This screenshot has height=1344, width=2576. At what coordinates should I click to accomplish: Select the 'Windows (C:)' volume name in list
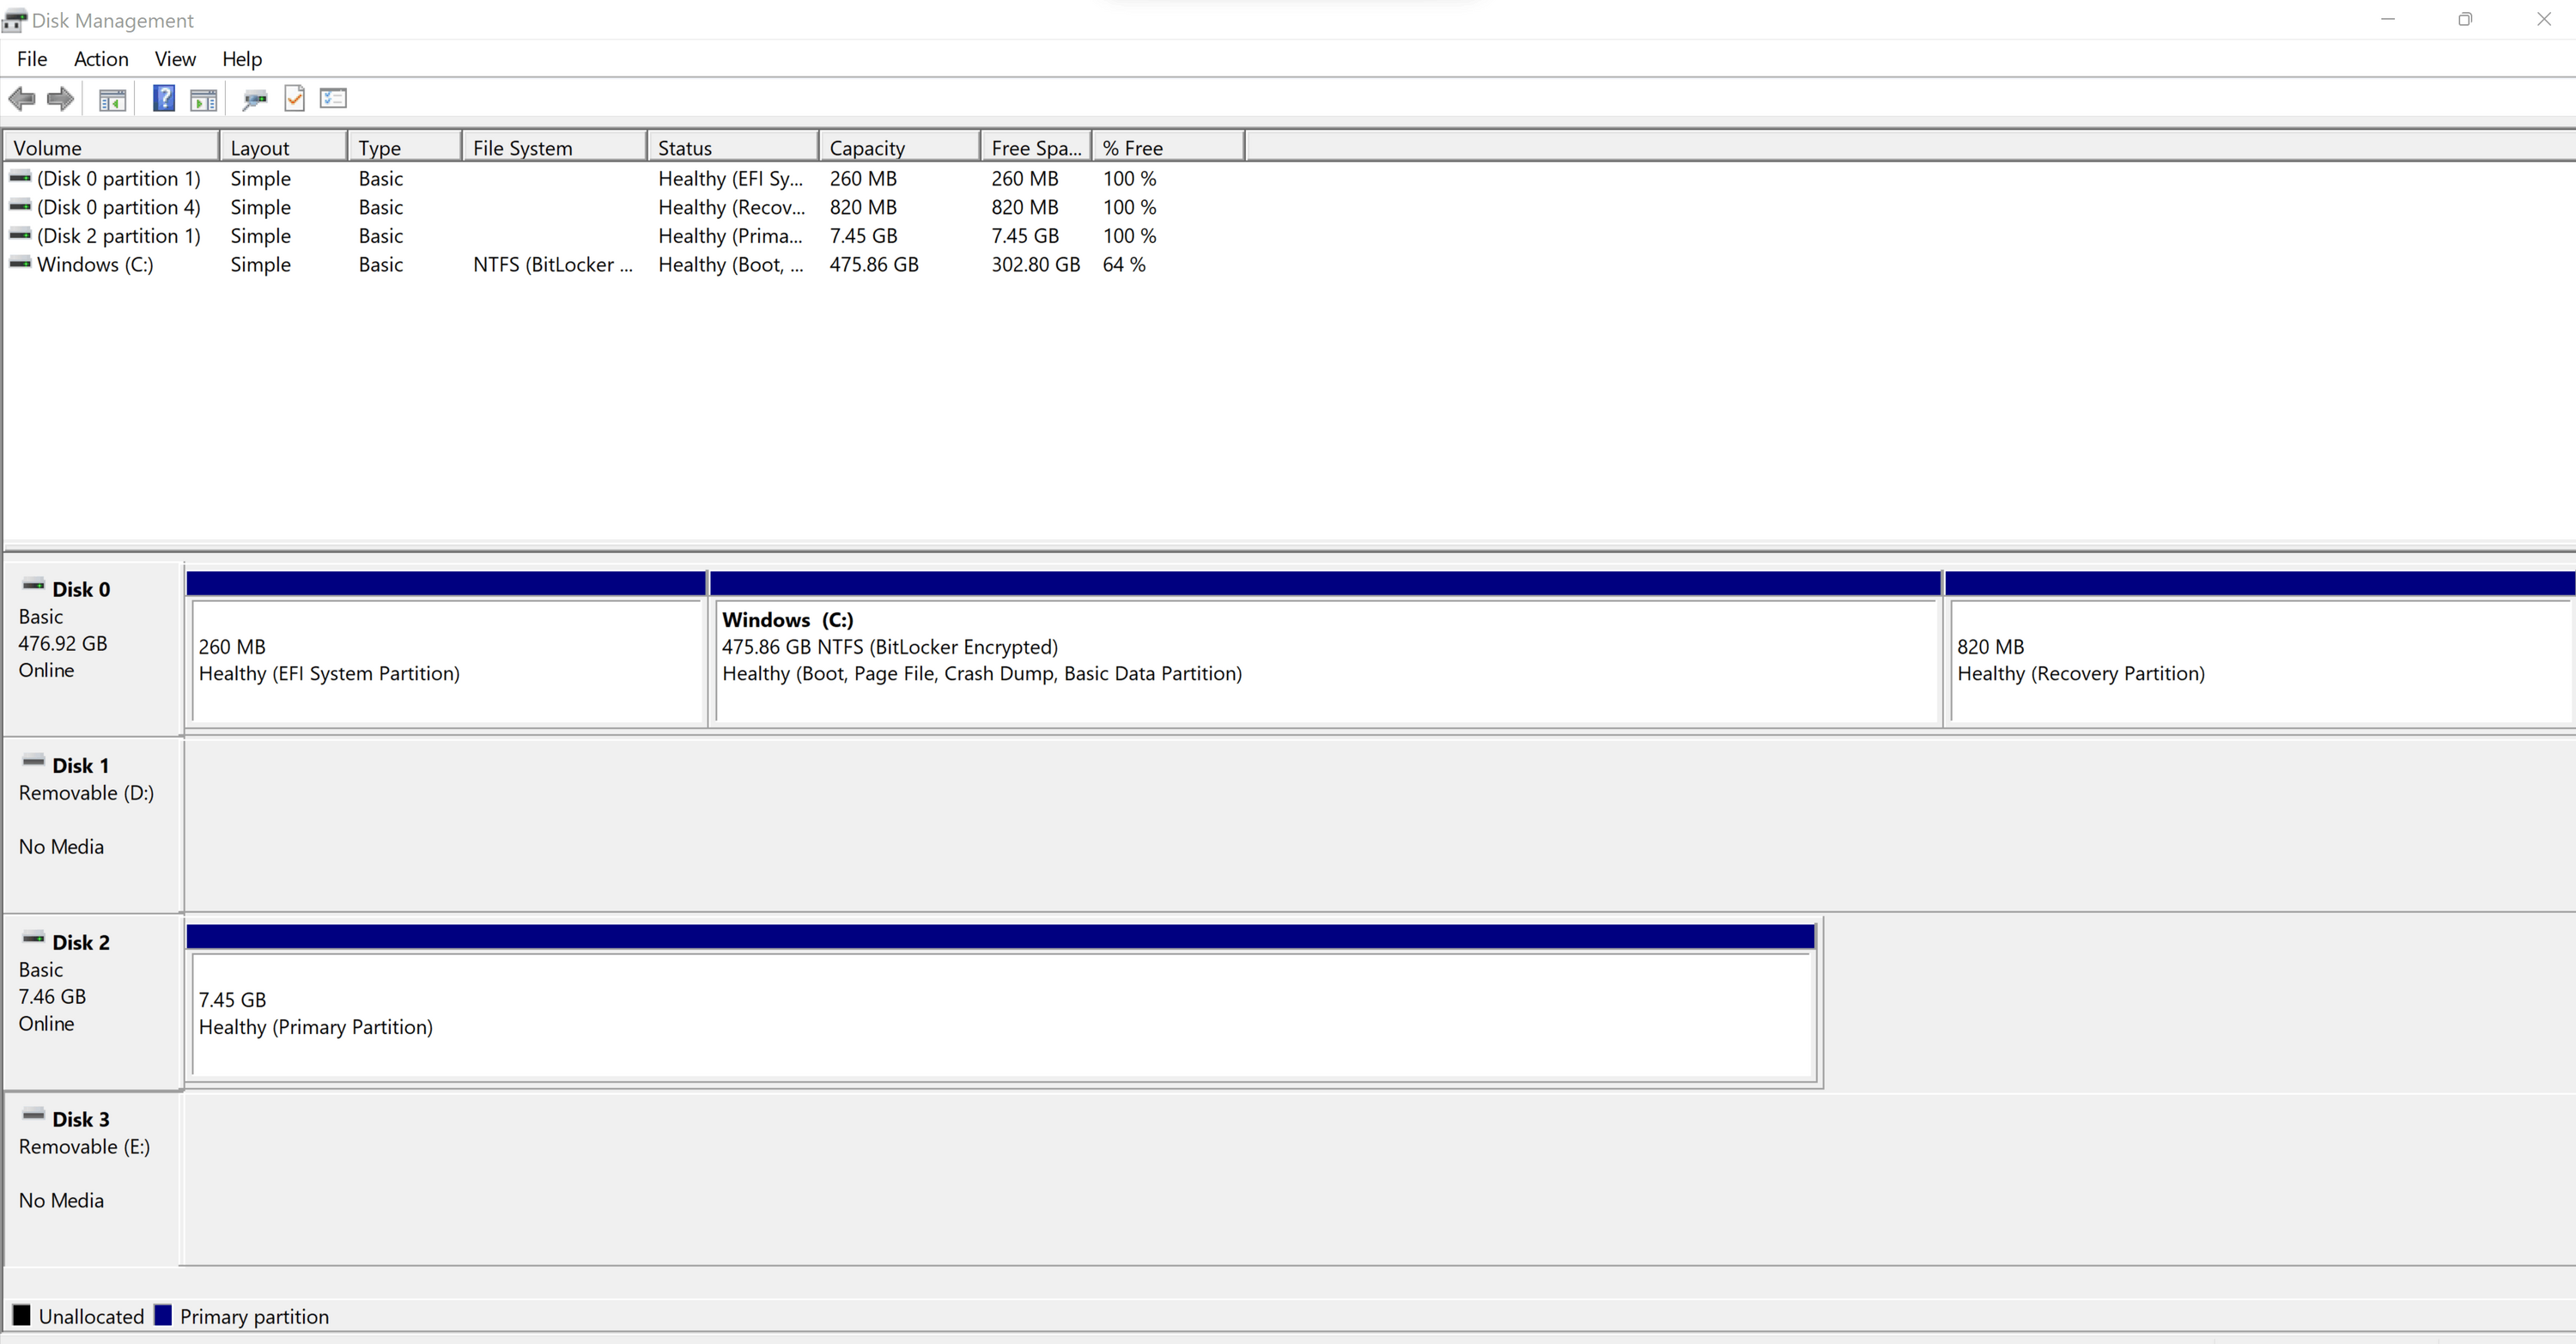coord(95,264)
